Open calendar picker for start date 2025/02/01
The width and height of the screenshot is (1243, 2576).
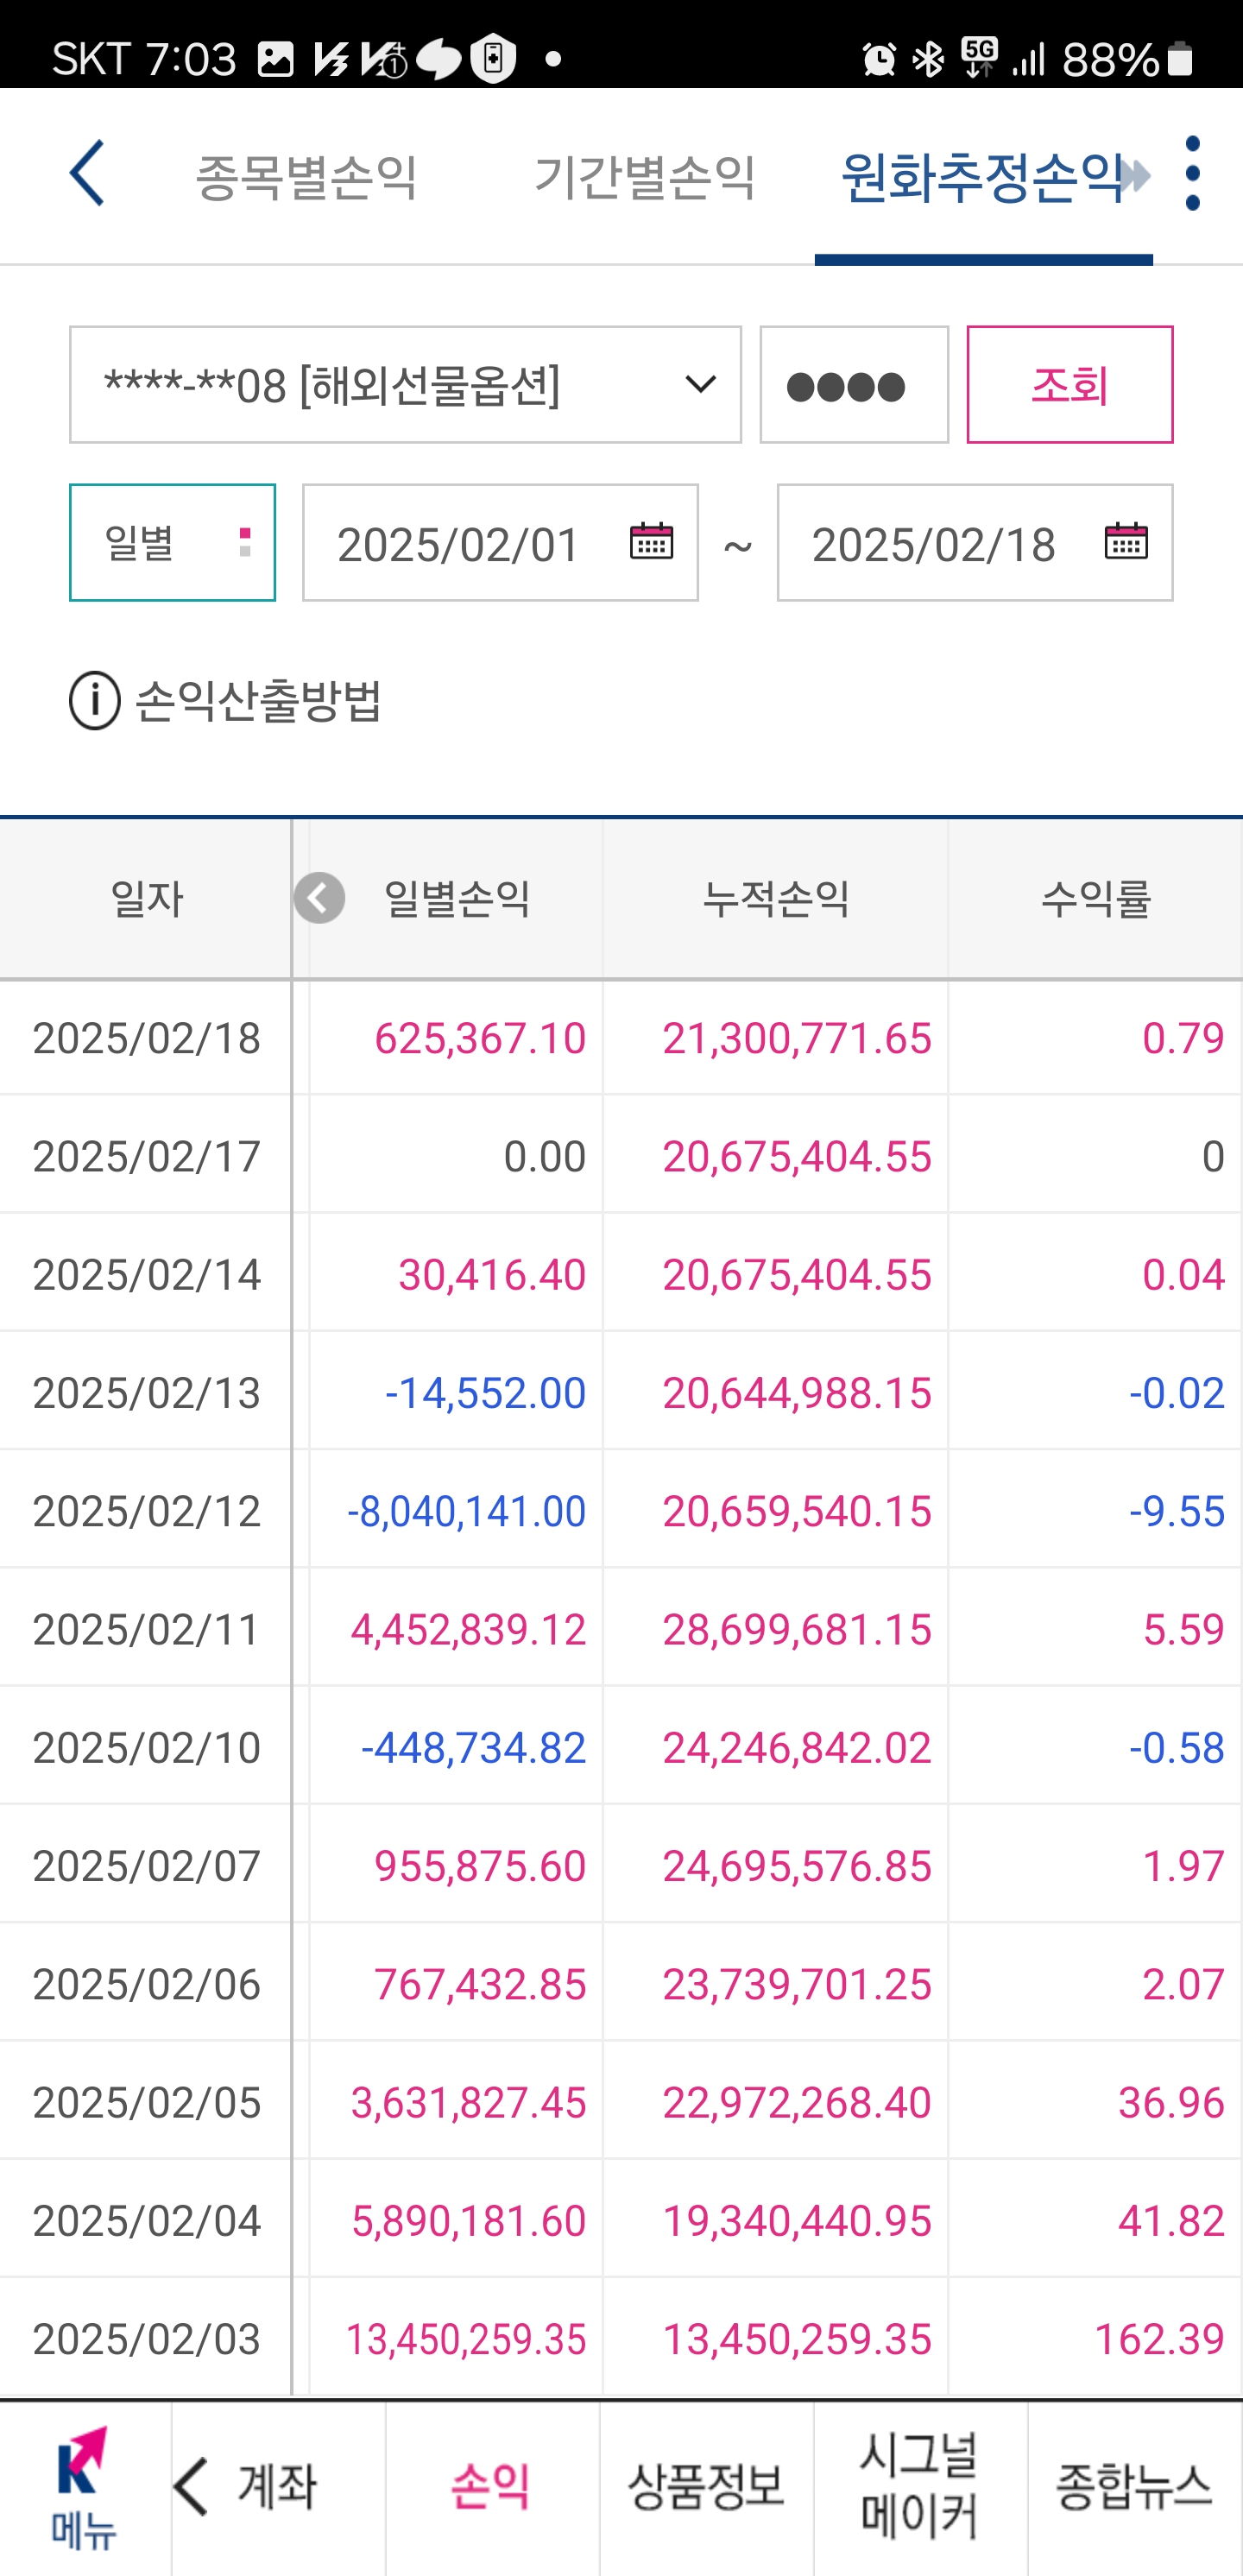651,541
